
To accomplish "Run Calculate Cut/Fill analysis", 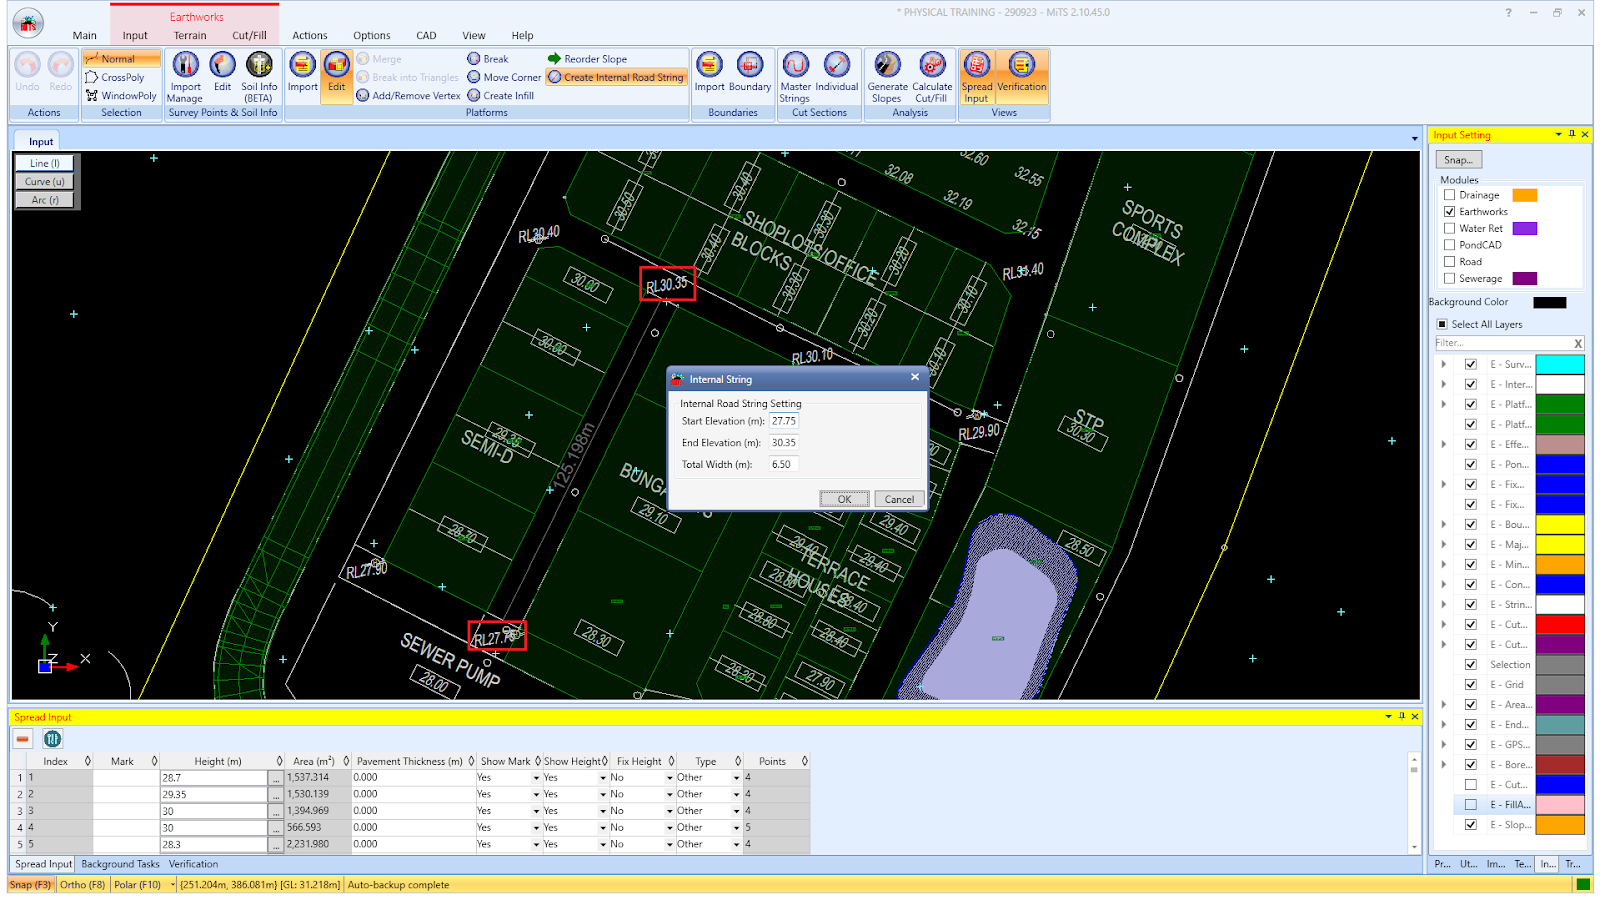I will coord(931,76).
